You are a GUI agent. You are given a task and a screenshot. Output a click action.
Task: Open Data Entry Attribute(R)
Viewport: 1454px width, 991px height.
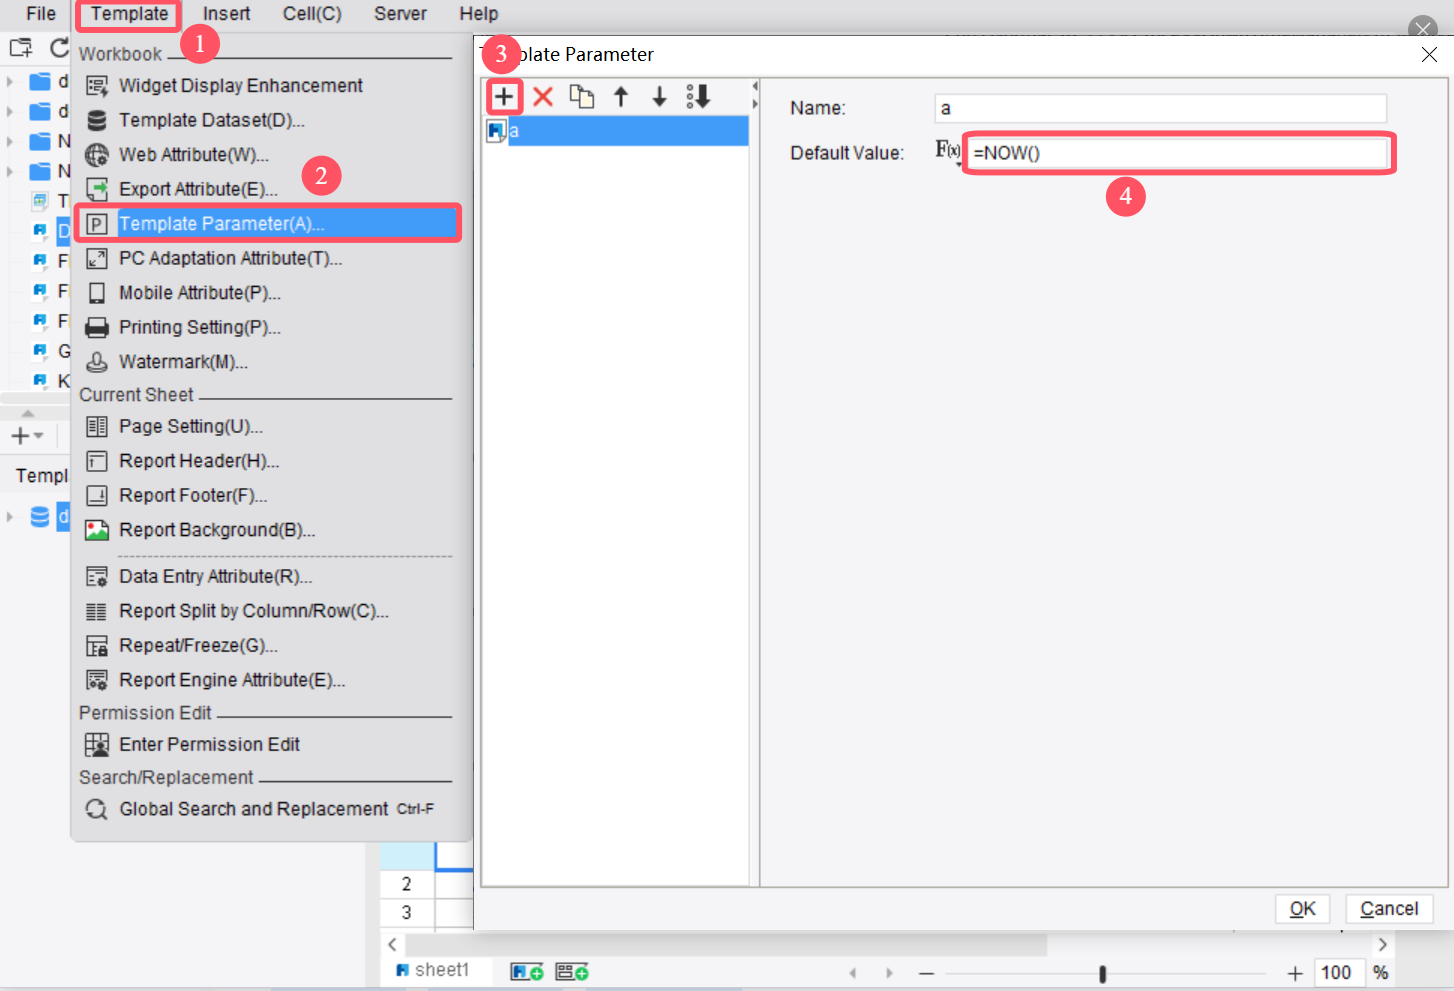click(x=215, y=577)
